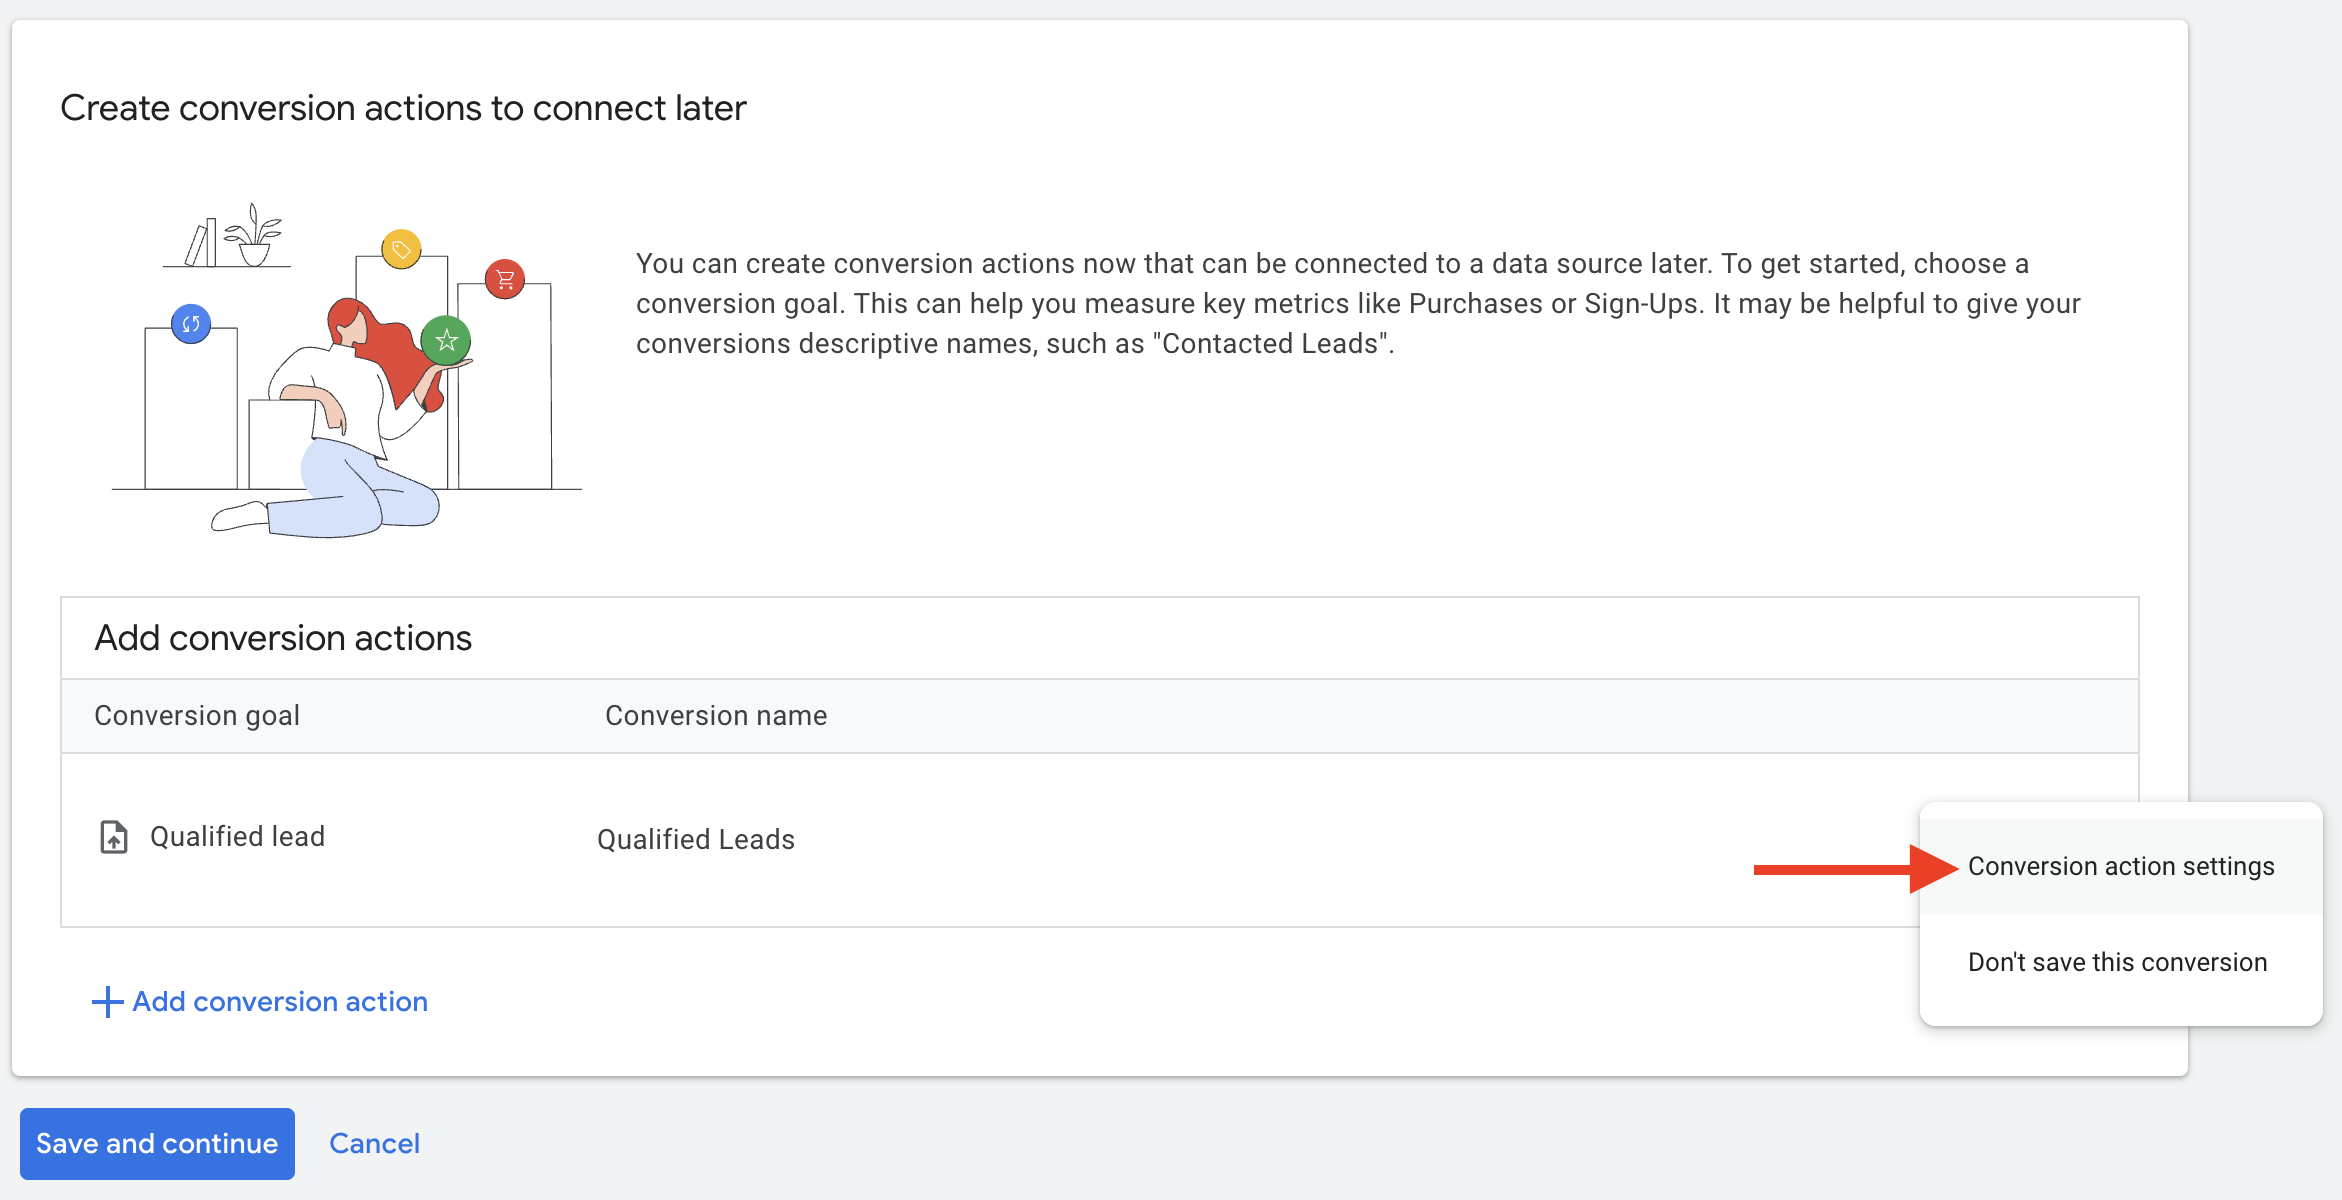Click the Add conversion actions section heading
This screenshot has width=2342, height=1200.
coord(283,638)
